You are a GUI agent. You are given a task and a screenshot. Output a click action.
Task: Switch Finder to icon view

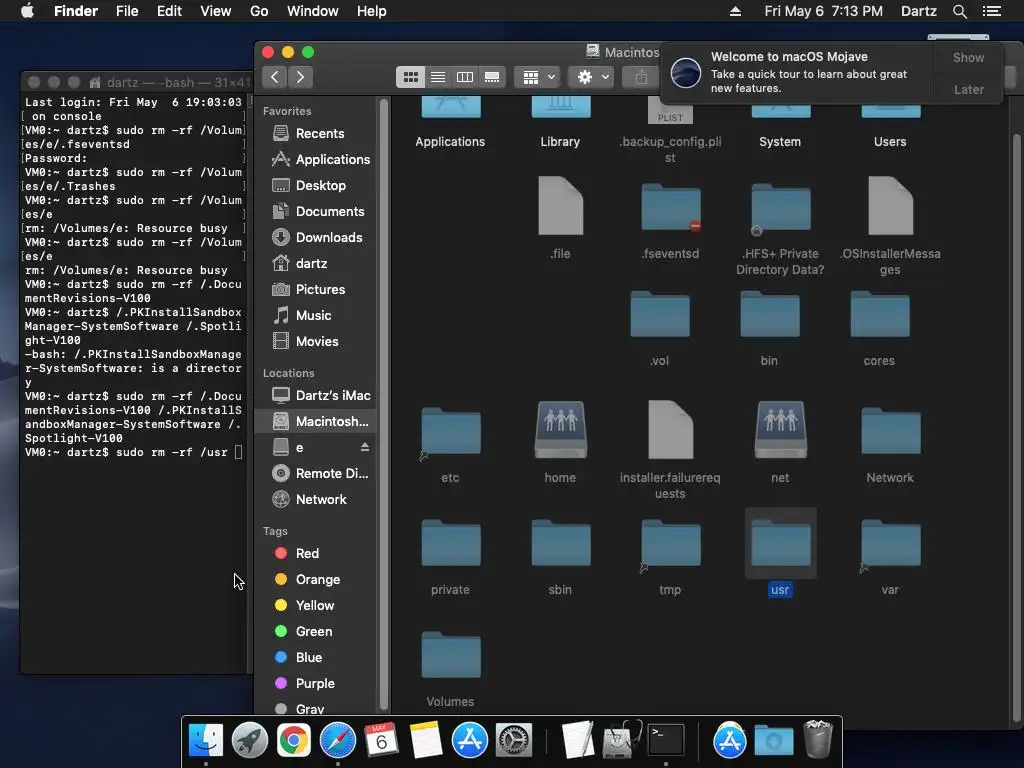point(411,77)
